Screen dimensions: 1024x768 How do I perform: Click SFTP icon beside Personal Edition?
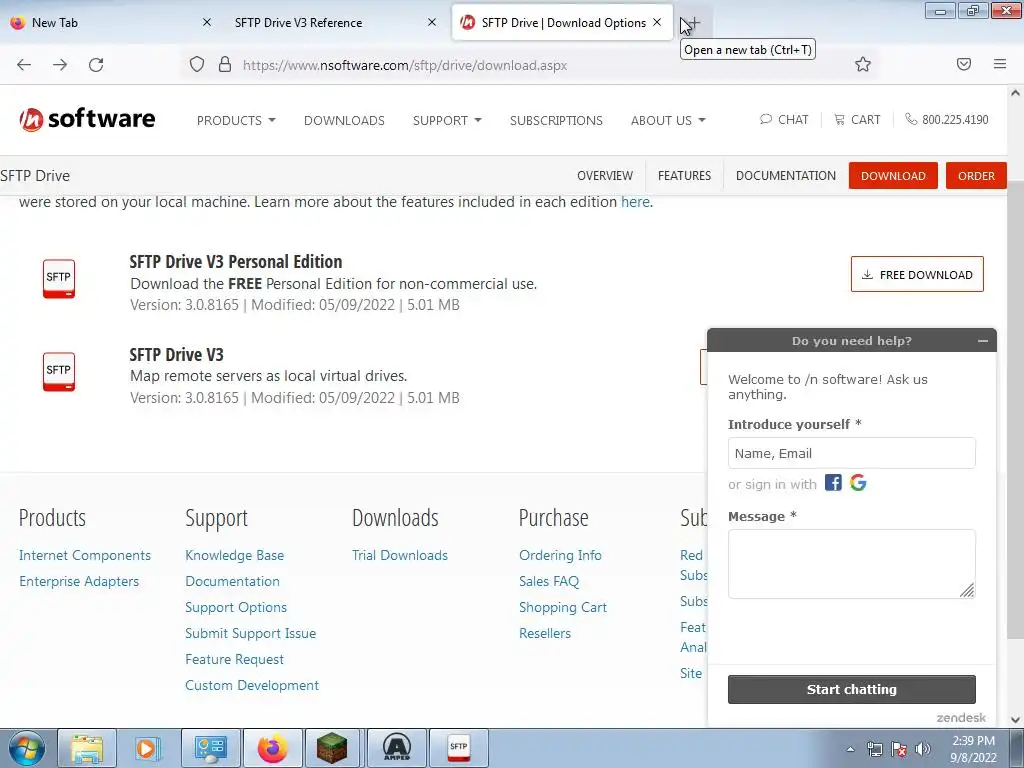[x=59, y=278]
